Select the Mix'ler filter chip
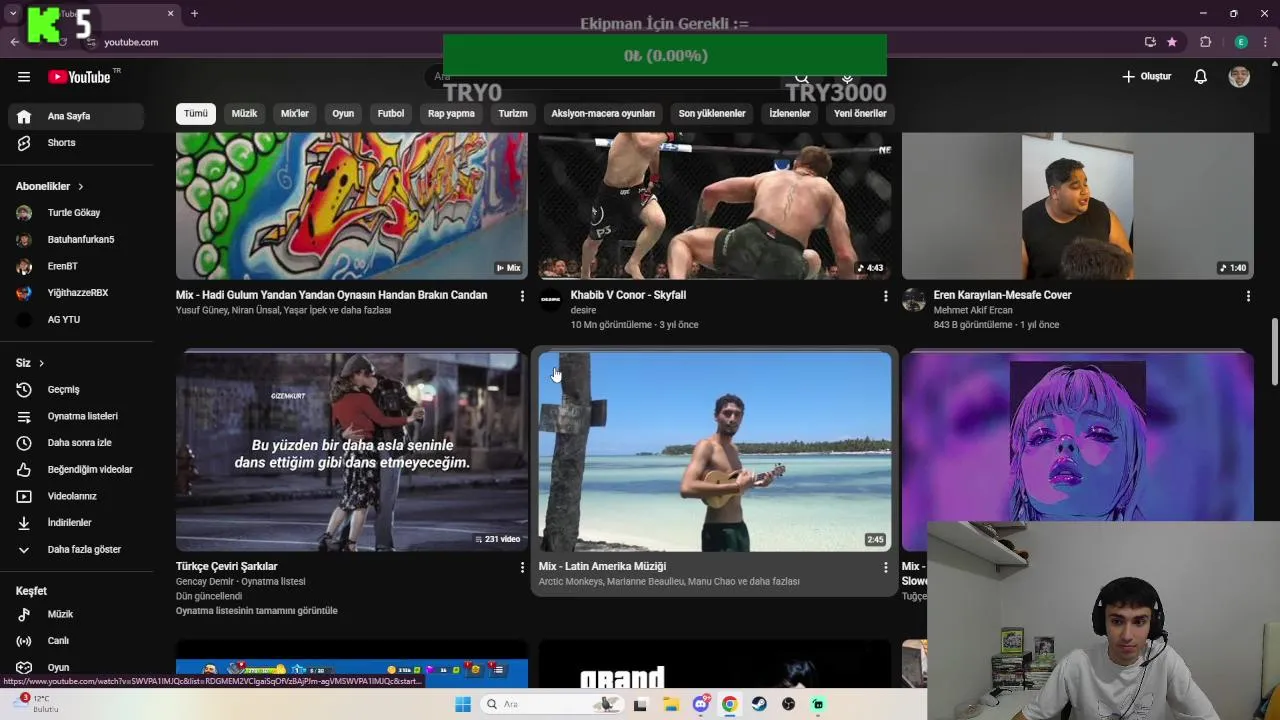Viewport: 1280px width, 720px height. coord(295,114)
